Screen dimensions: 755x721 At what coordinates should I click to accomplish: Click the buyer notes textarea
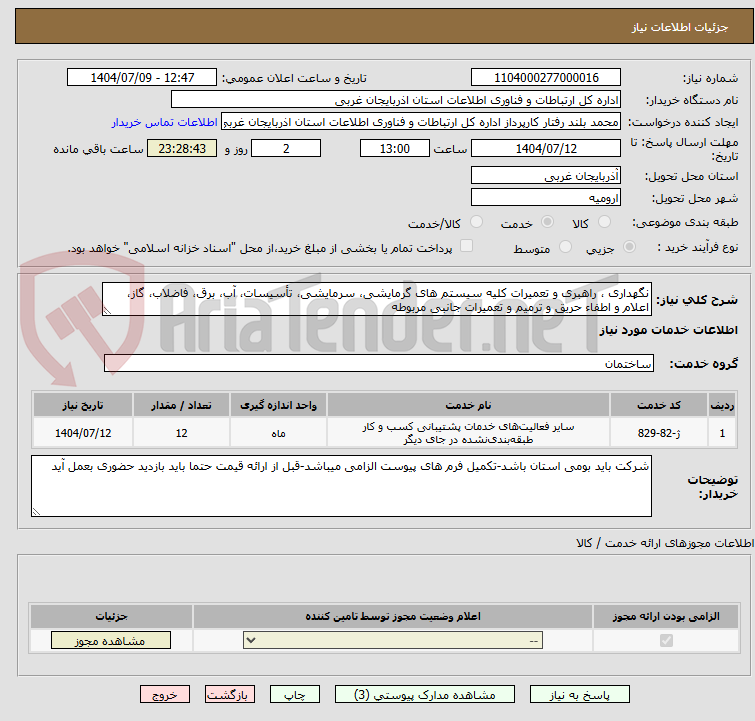click(x=341, y=486)
